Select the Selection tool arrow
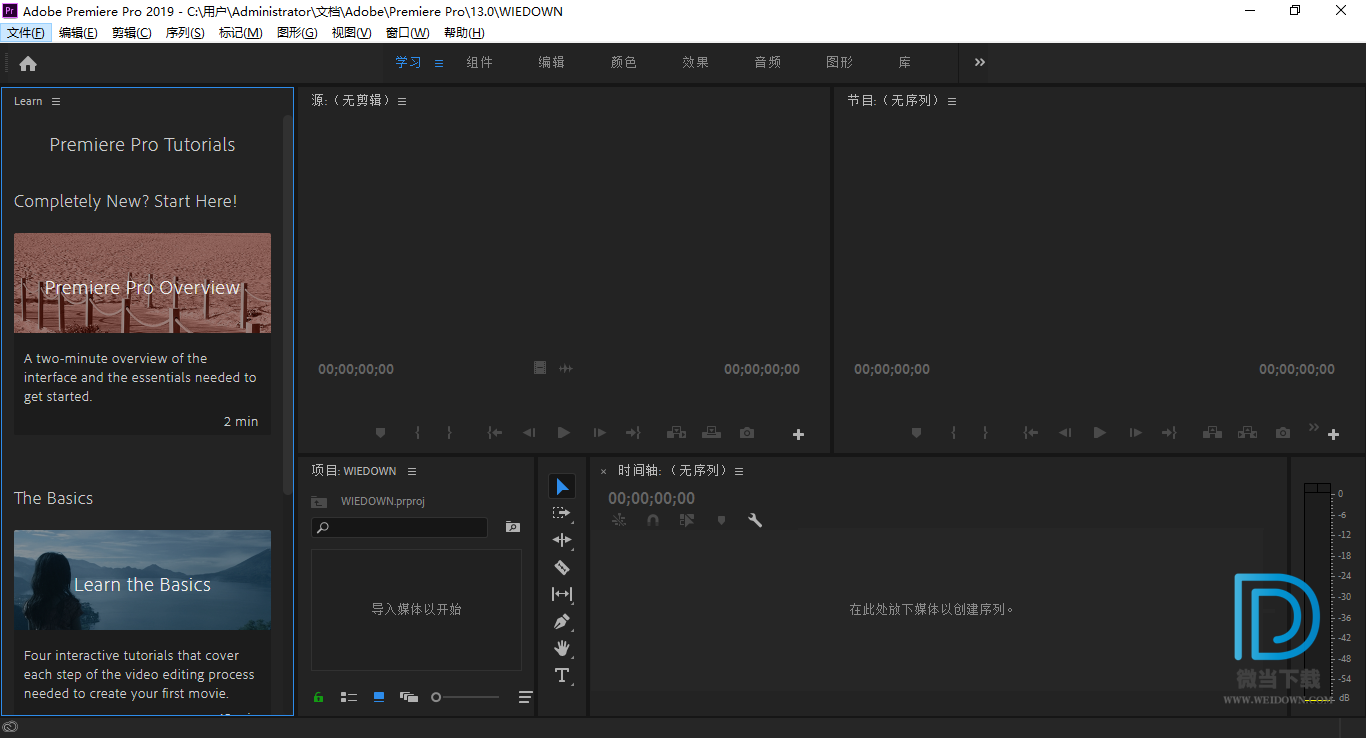The width and height of the screenshot is (1366, 738). [x=562, y=487]
